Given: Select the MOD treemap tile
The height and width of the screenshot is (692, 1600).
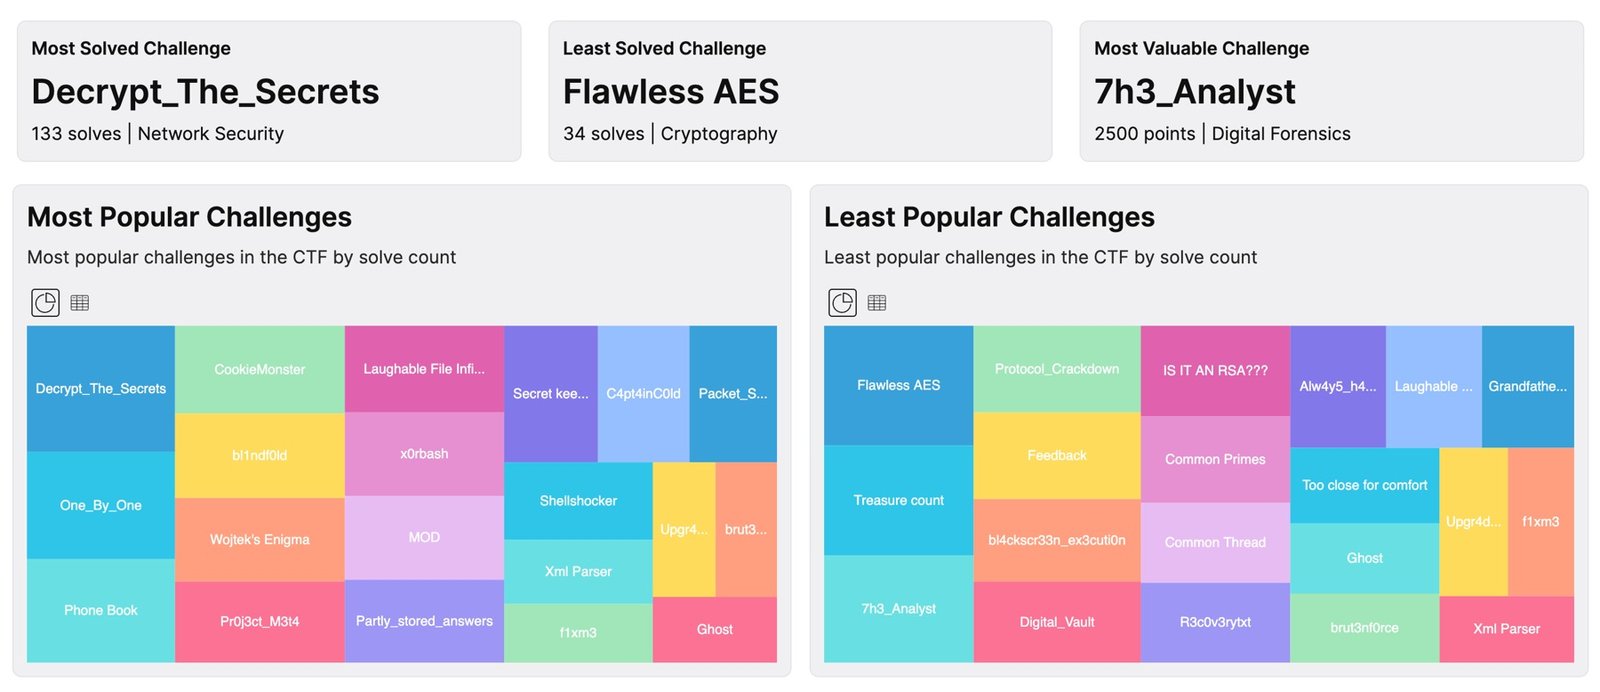Looking at the screenshot, I should pyautogui.click(x=424, y=537).
